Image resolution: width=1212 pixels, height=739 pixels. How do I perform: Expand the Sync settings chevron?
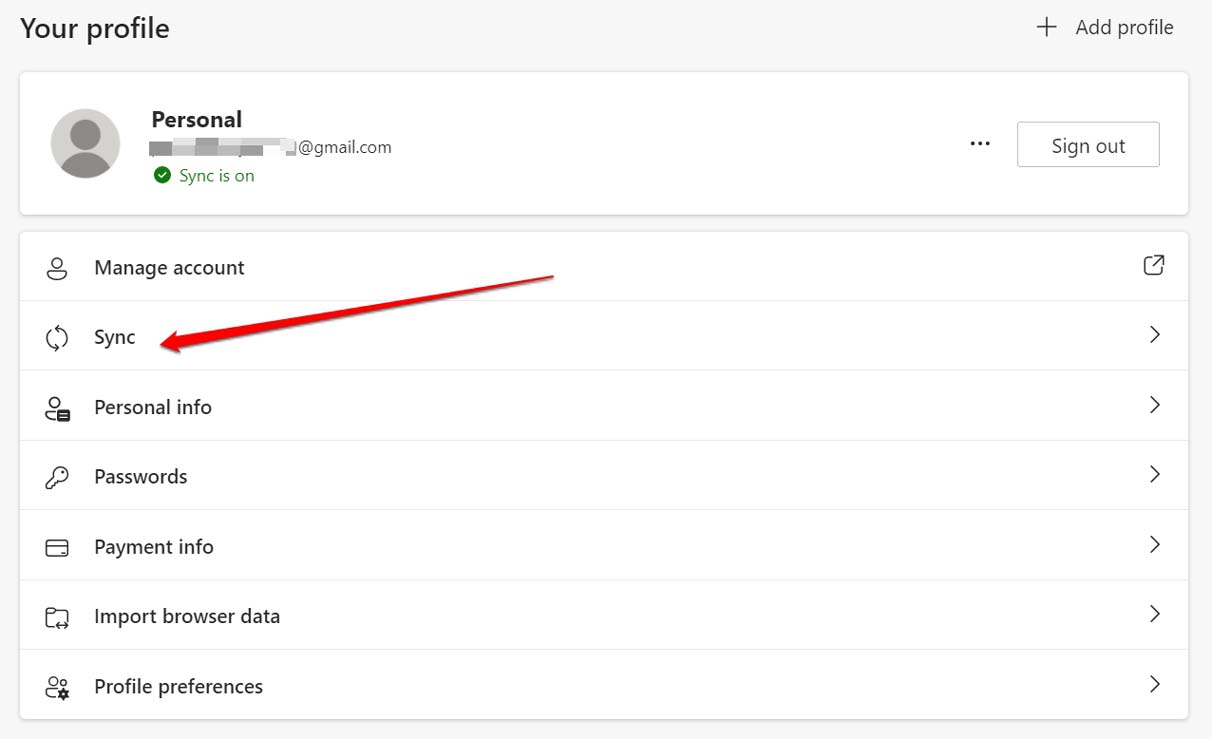pos(1155,335)
